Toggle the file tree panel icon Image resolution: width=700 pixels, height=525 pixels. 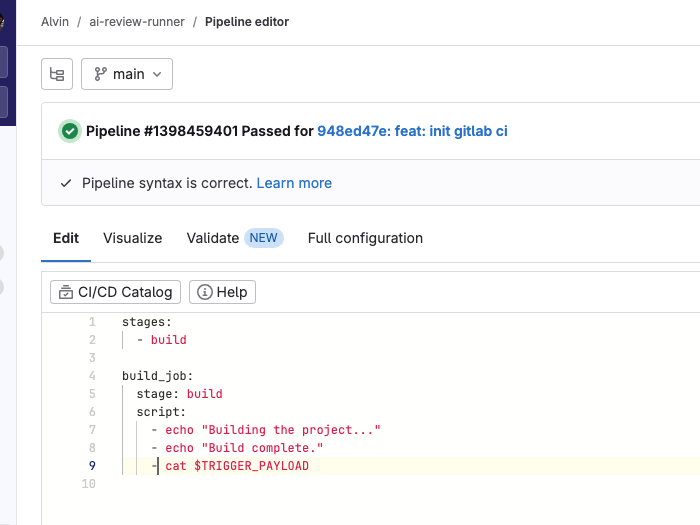(x=57, y=74)
